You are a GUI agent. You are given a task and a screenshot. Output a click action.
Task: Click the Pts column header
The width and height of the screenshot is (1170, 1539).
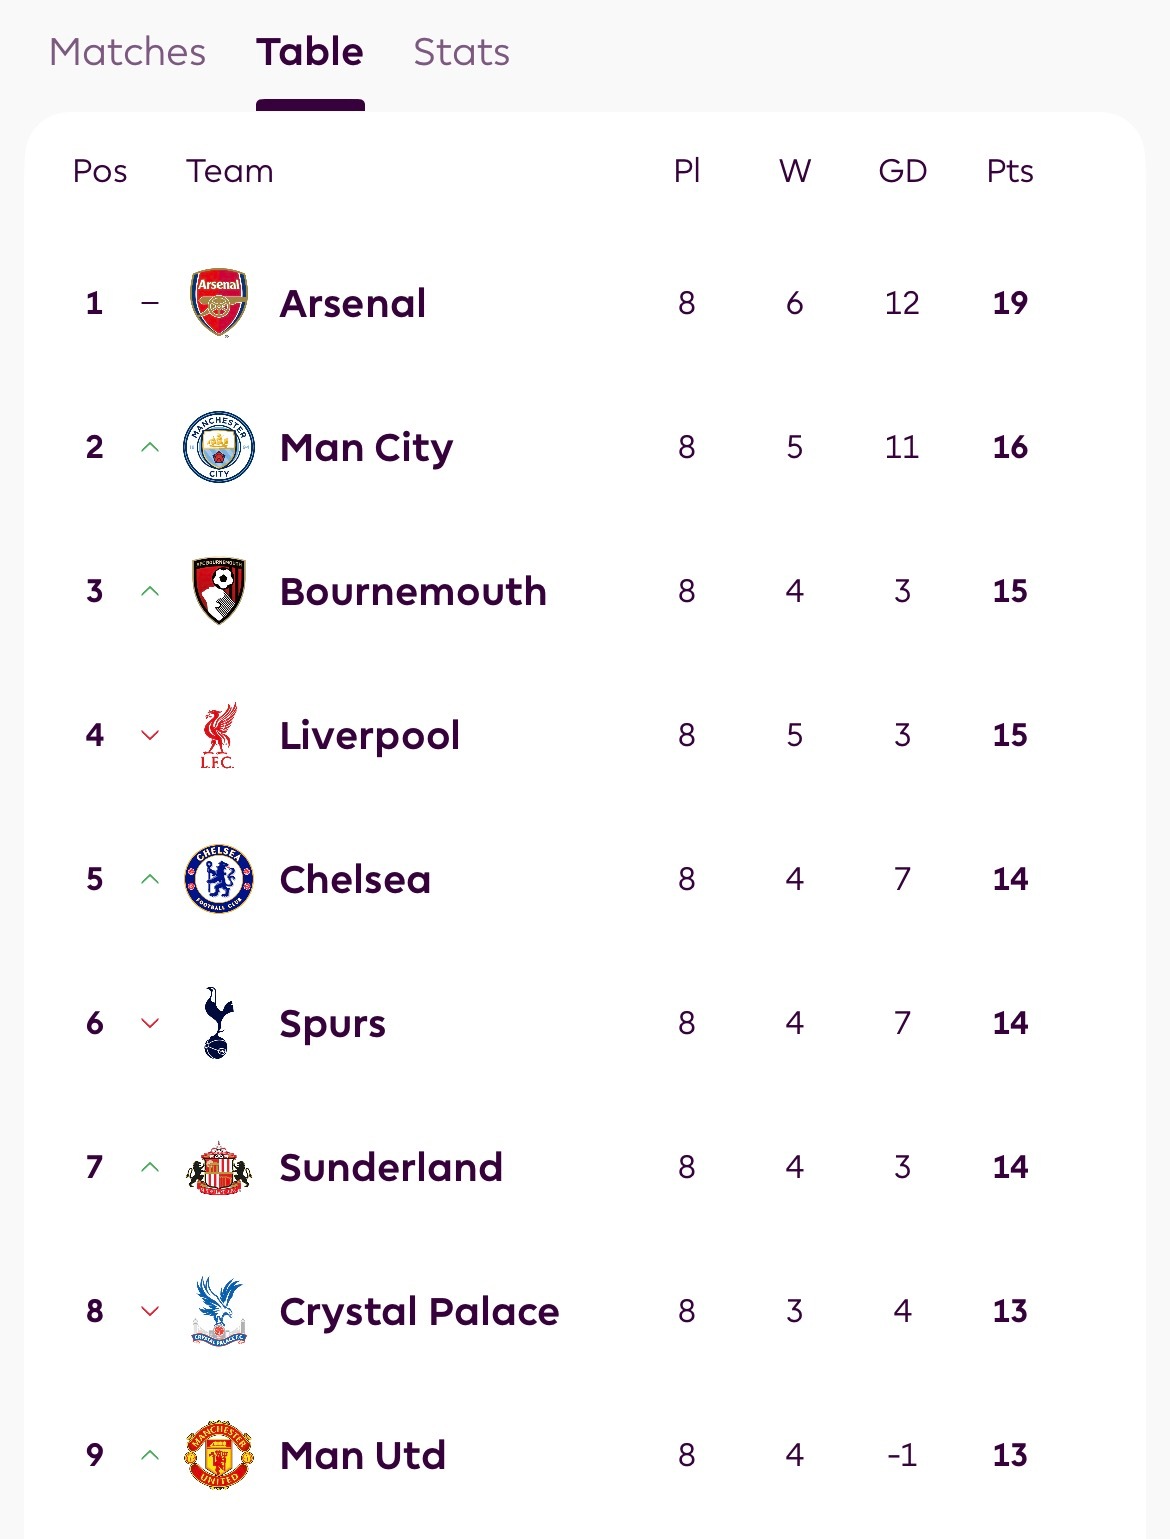tap(1010, 171)
